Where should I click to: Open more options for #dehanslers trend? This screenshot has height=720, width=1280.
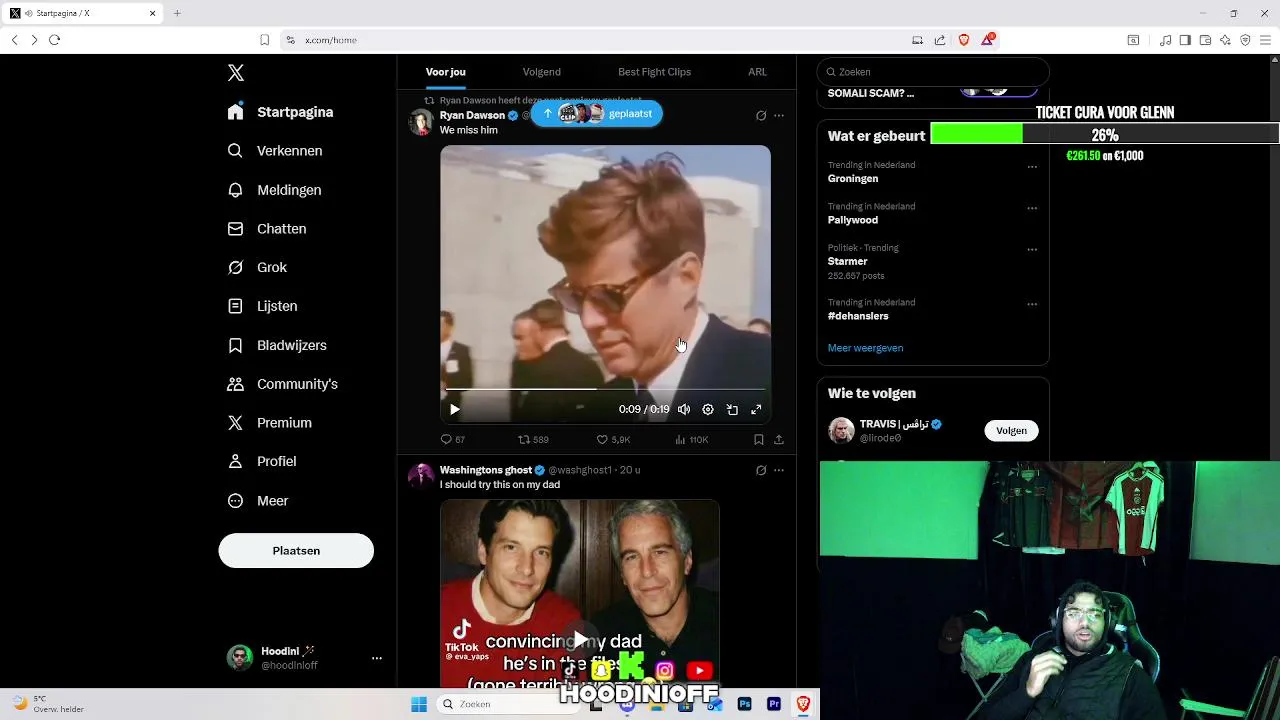tap(1032, 304)
